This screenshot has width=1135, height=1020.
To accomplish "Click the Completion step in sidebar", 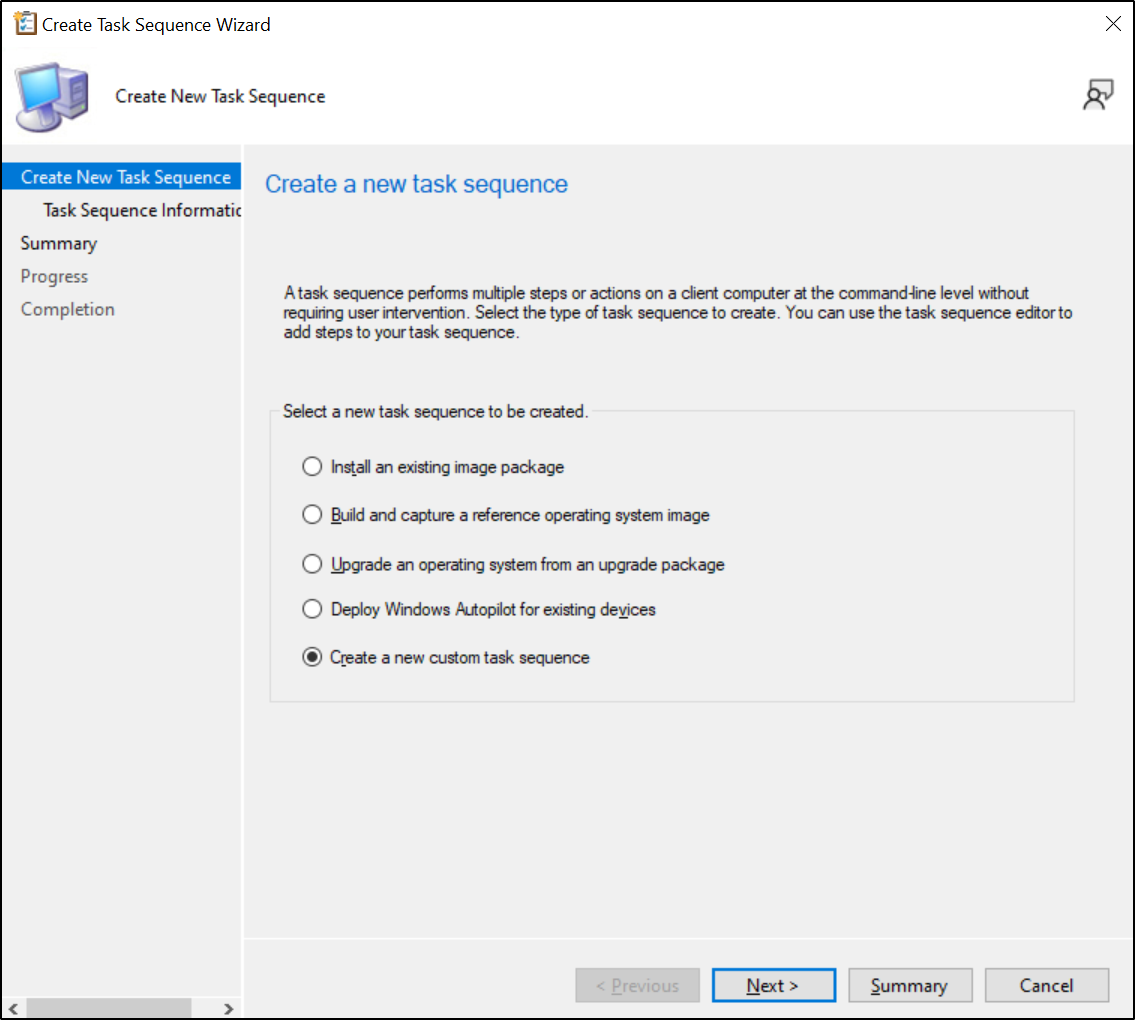I will coord(67,309).
